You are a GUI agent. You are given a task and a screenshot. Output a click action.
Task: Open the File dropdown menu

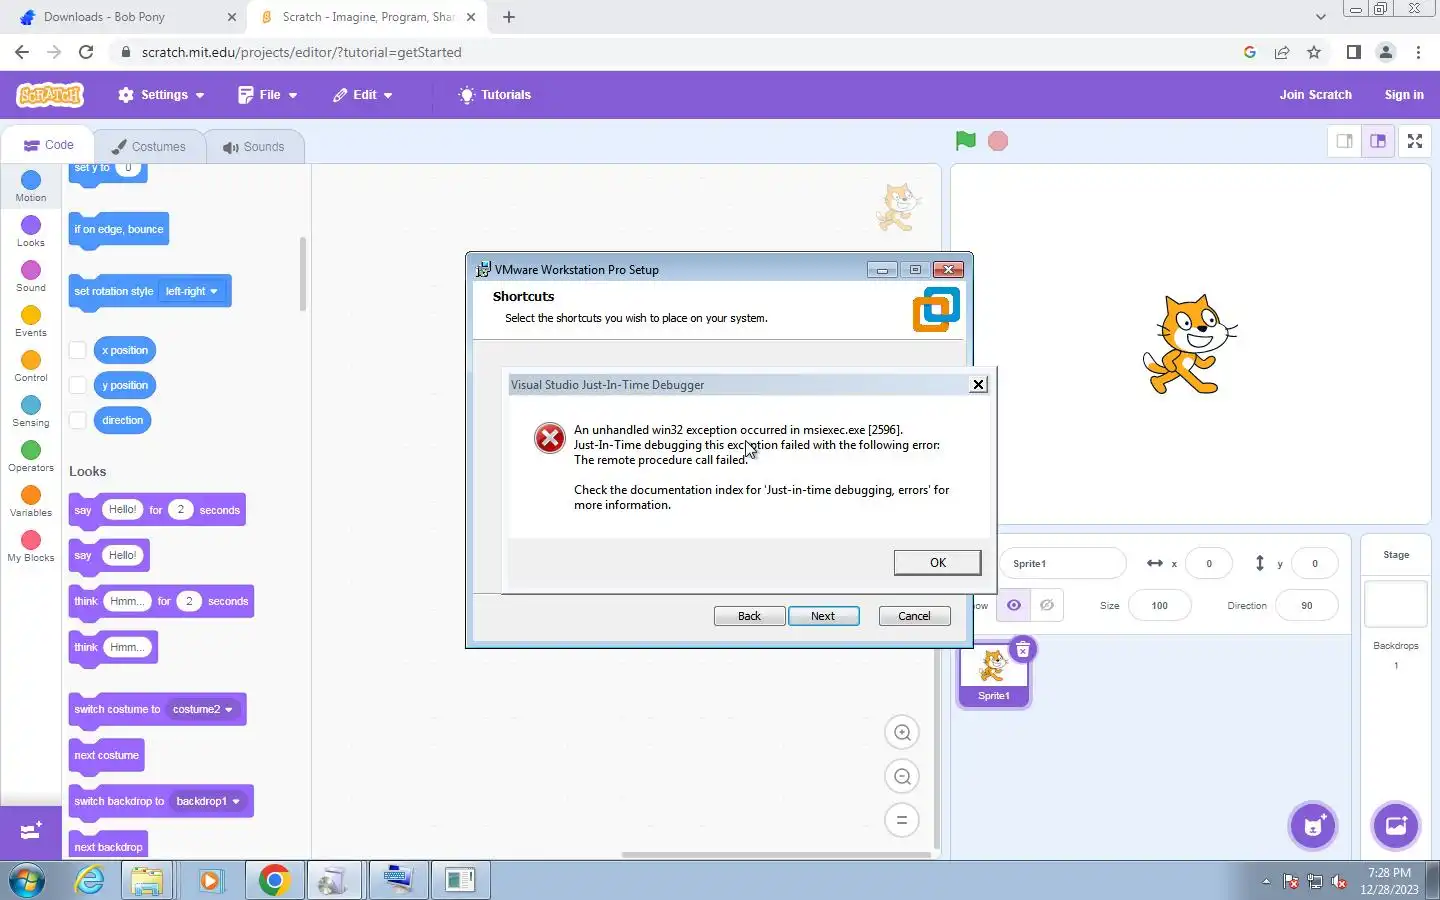[268, 95]
